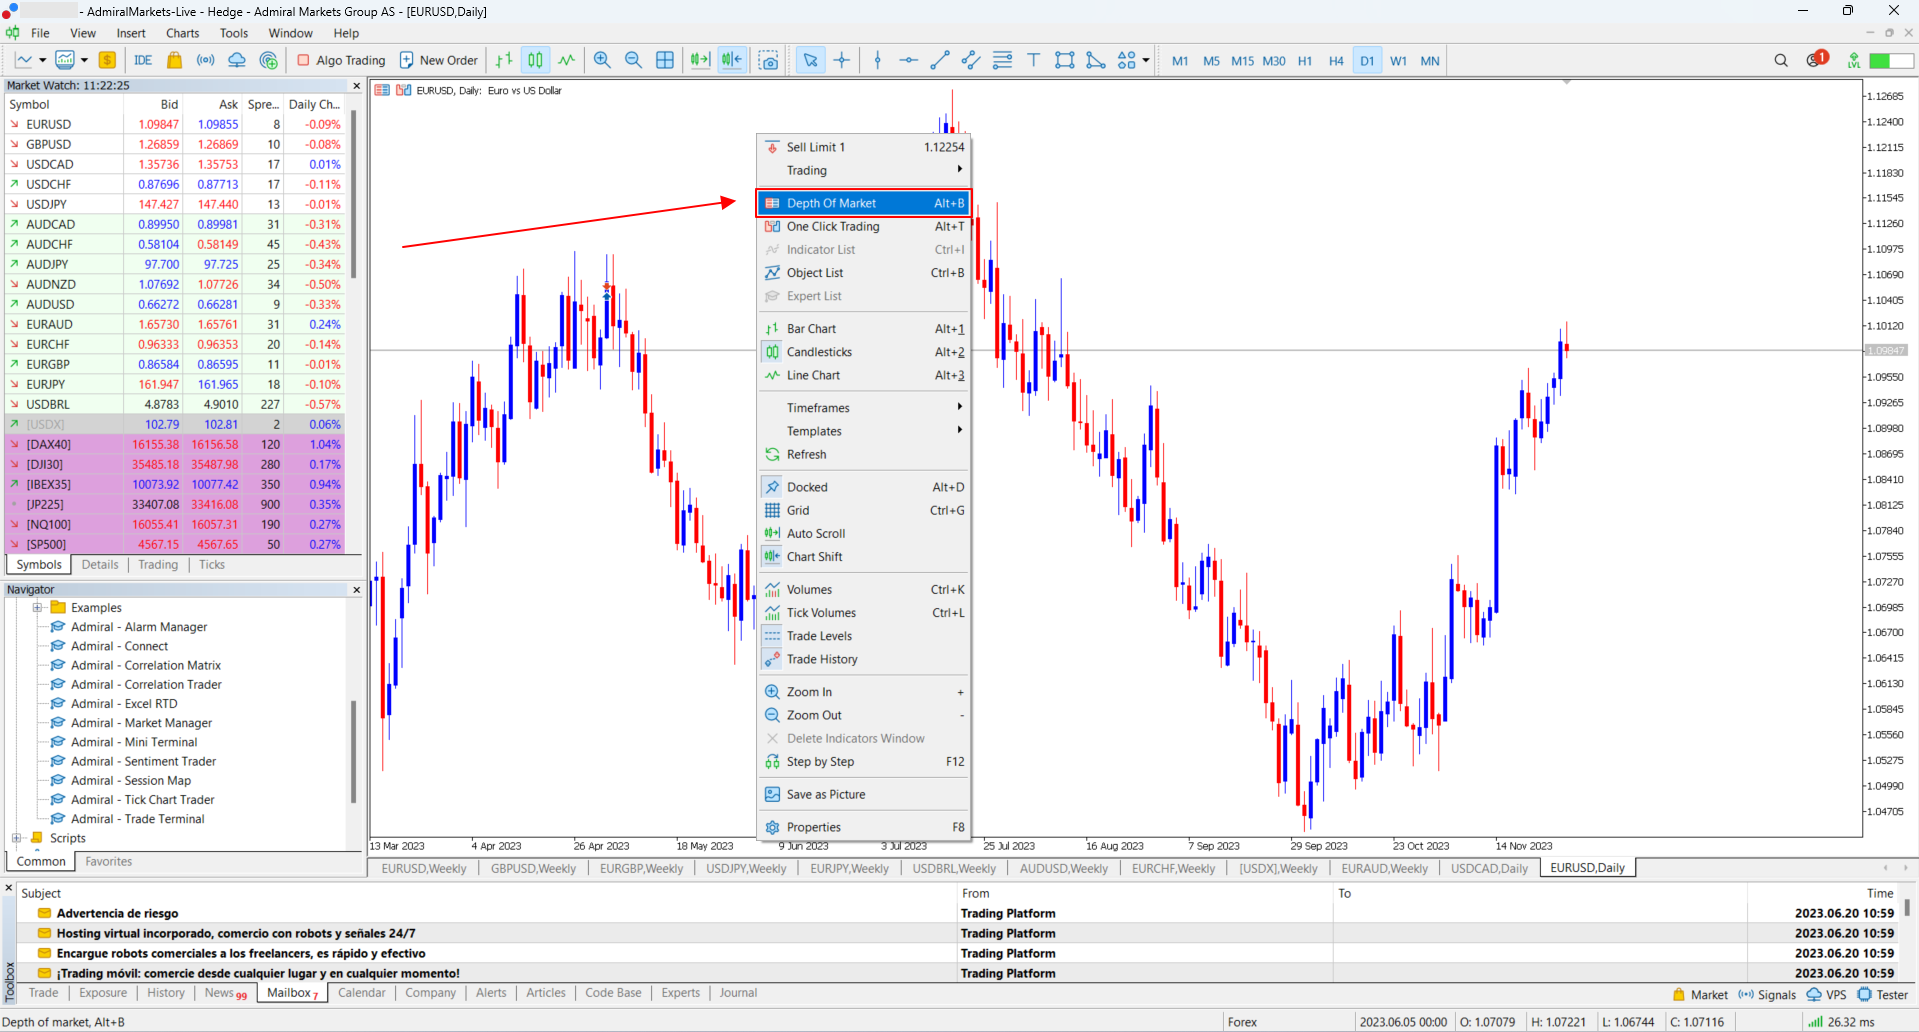Expand the Templates submenu
This screenshot has height=1032, width=1919.
click(864, 431)
